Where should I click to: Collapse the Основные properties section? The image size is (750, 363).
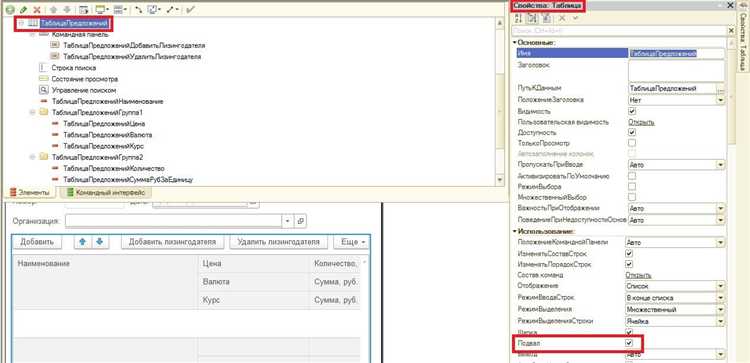point(515,43)
